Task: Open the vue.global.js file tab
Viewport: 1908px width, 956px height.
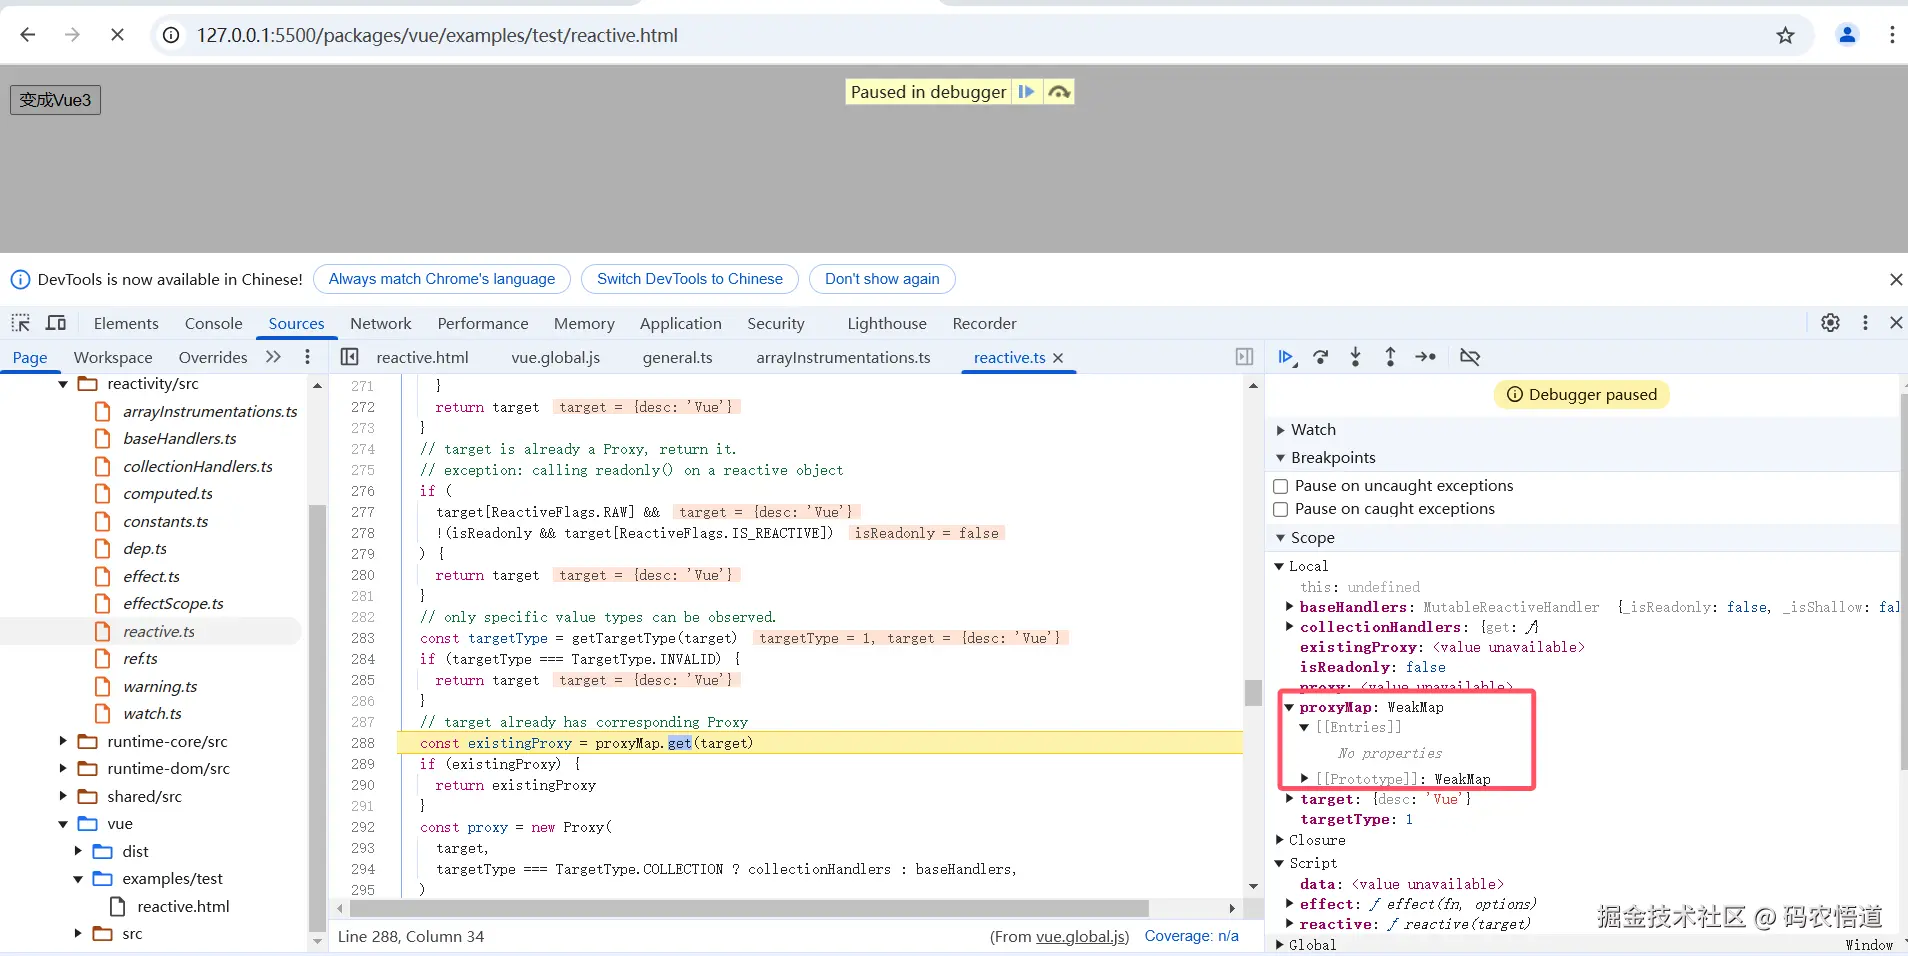Action: click(555, 357)
